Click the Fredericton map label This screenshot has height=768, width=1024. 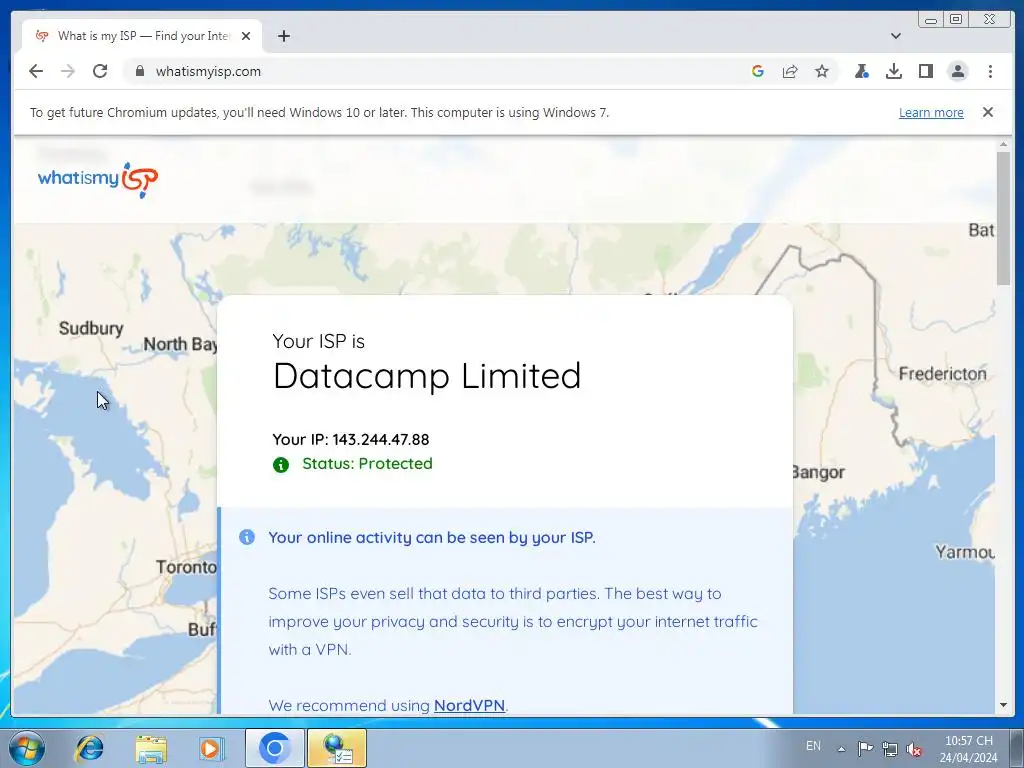point(942,374)
